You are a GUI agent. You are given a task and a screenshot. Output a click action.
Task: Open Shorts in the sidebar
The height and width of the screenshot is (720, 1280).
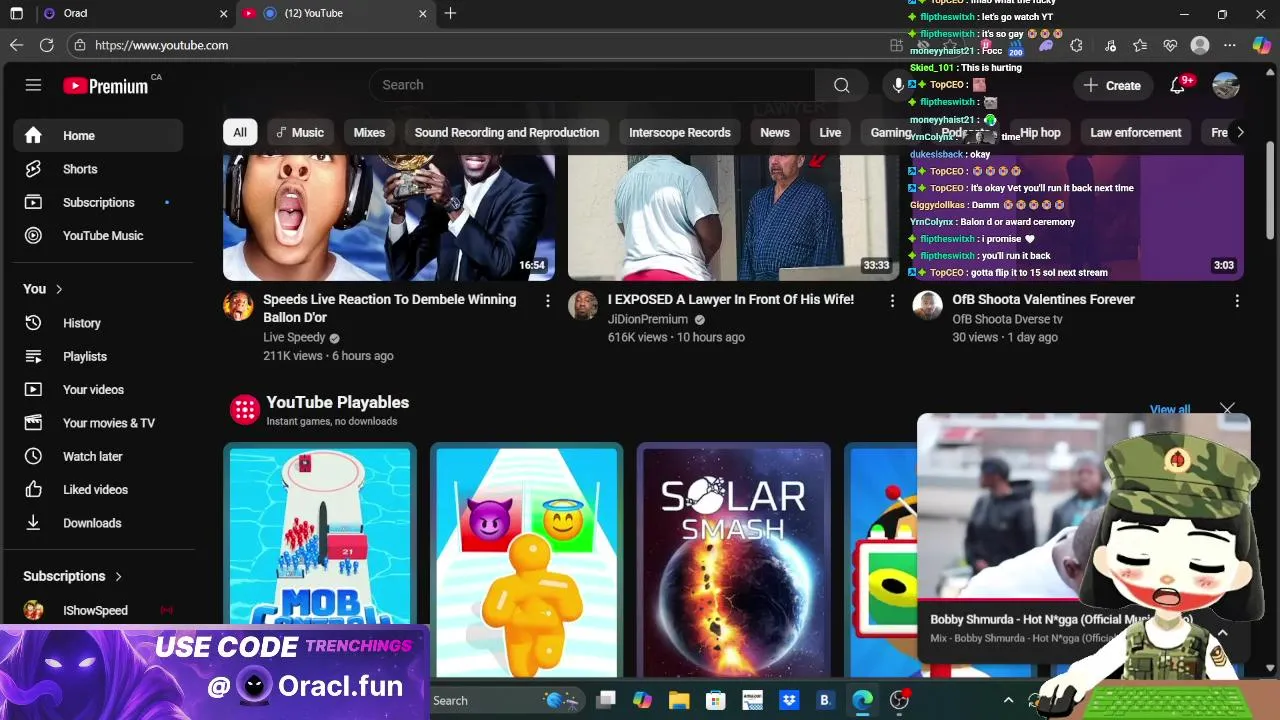click(98, 169)
